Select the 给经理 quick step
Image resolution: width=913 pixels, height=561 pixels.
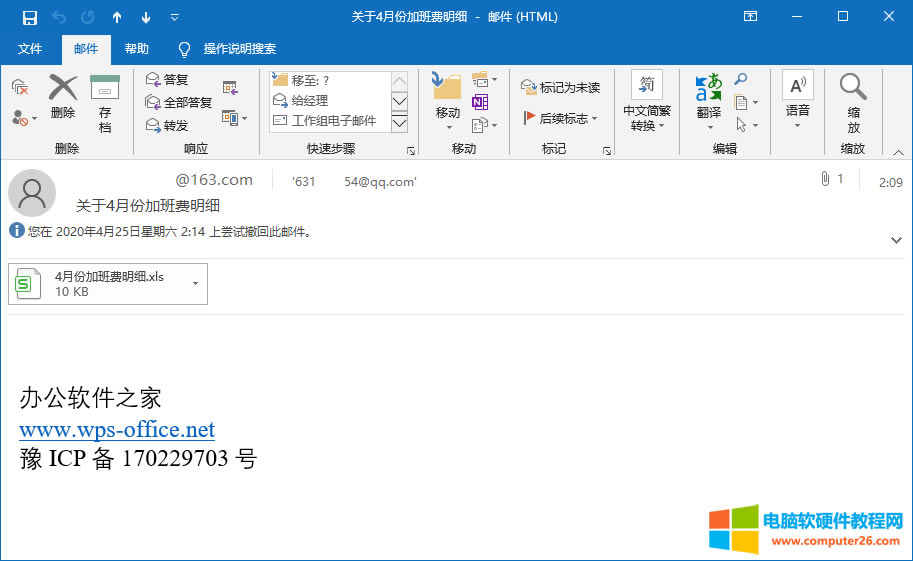[x=331, y=101]
